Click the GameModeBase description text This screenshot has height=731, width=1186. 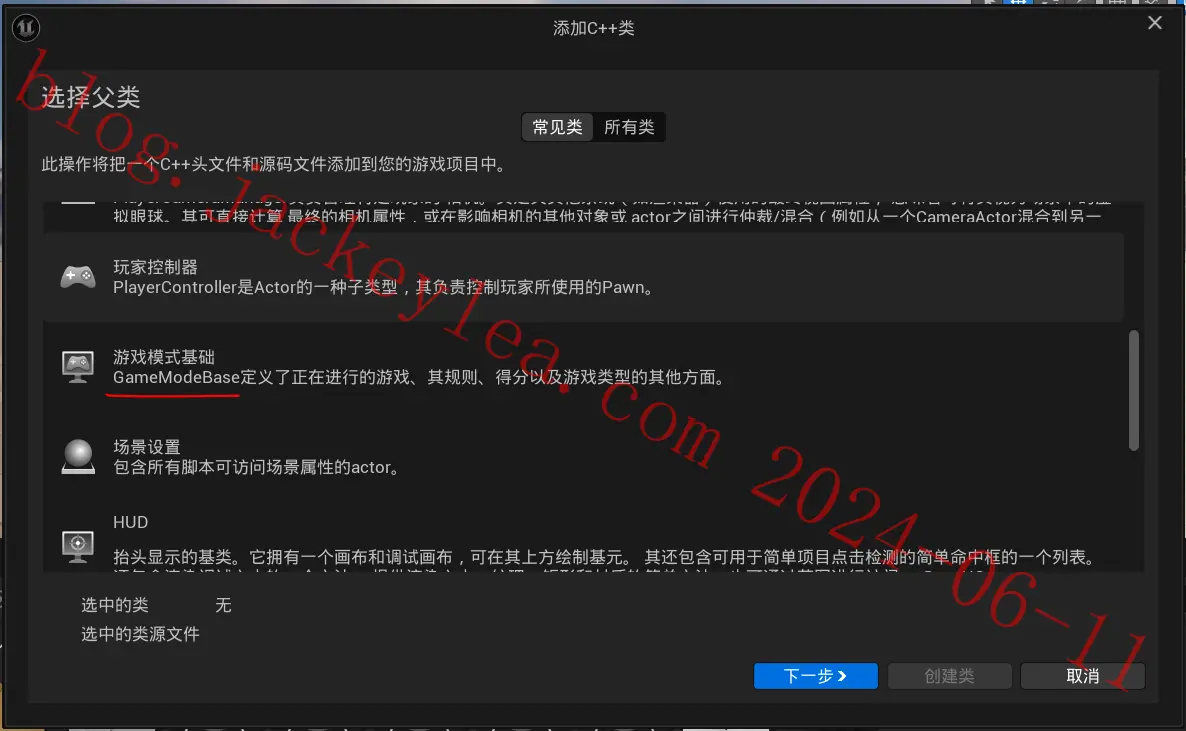pos(418,377)
